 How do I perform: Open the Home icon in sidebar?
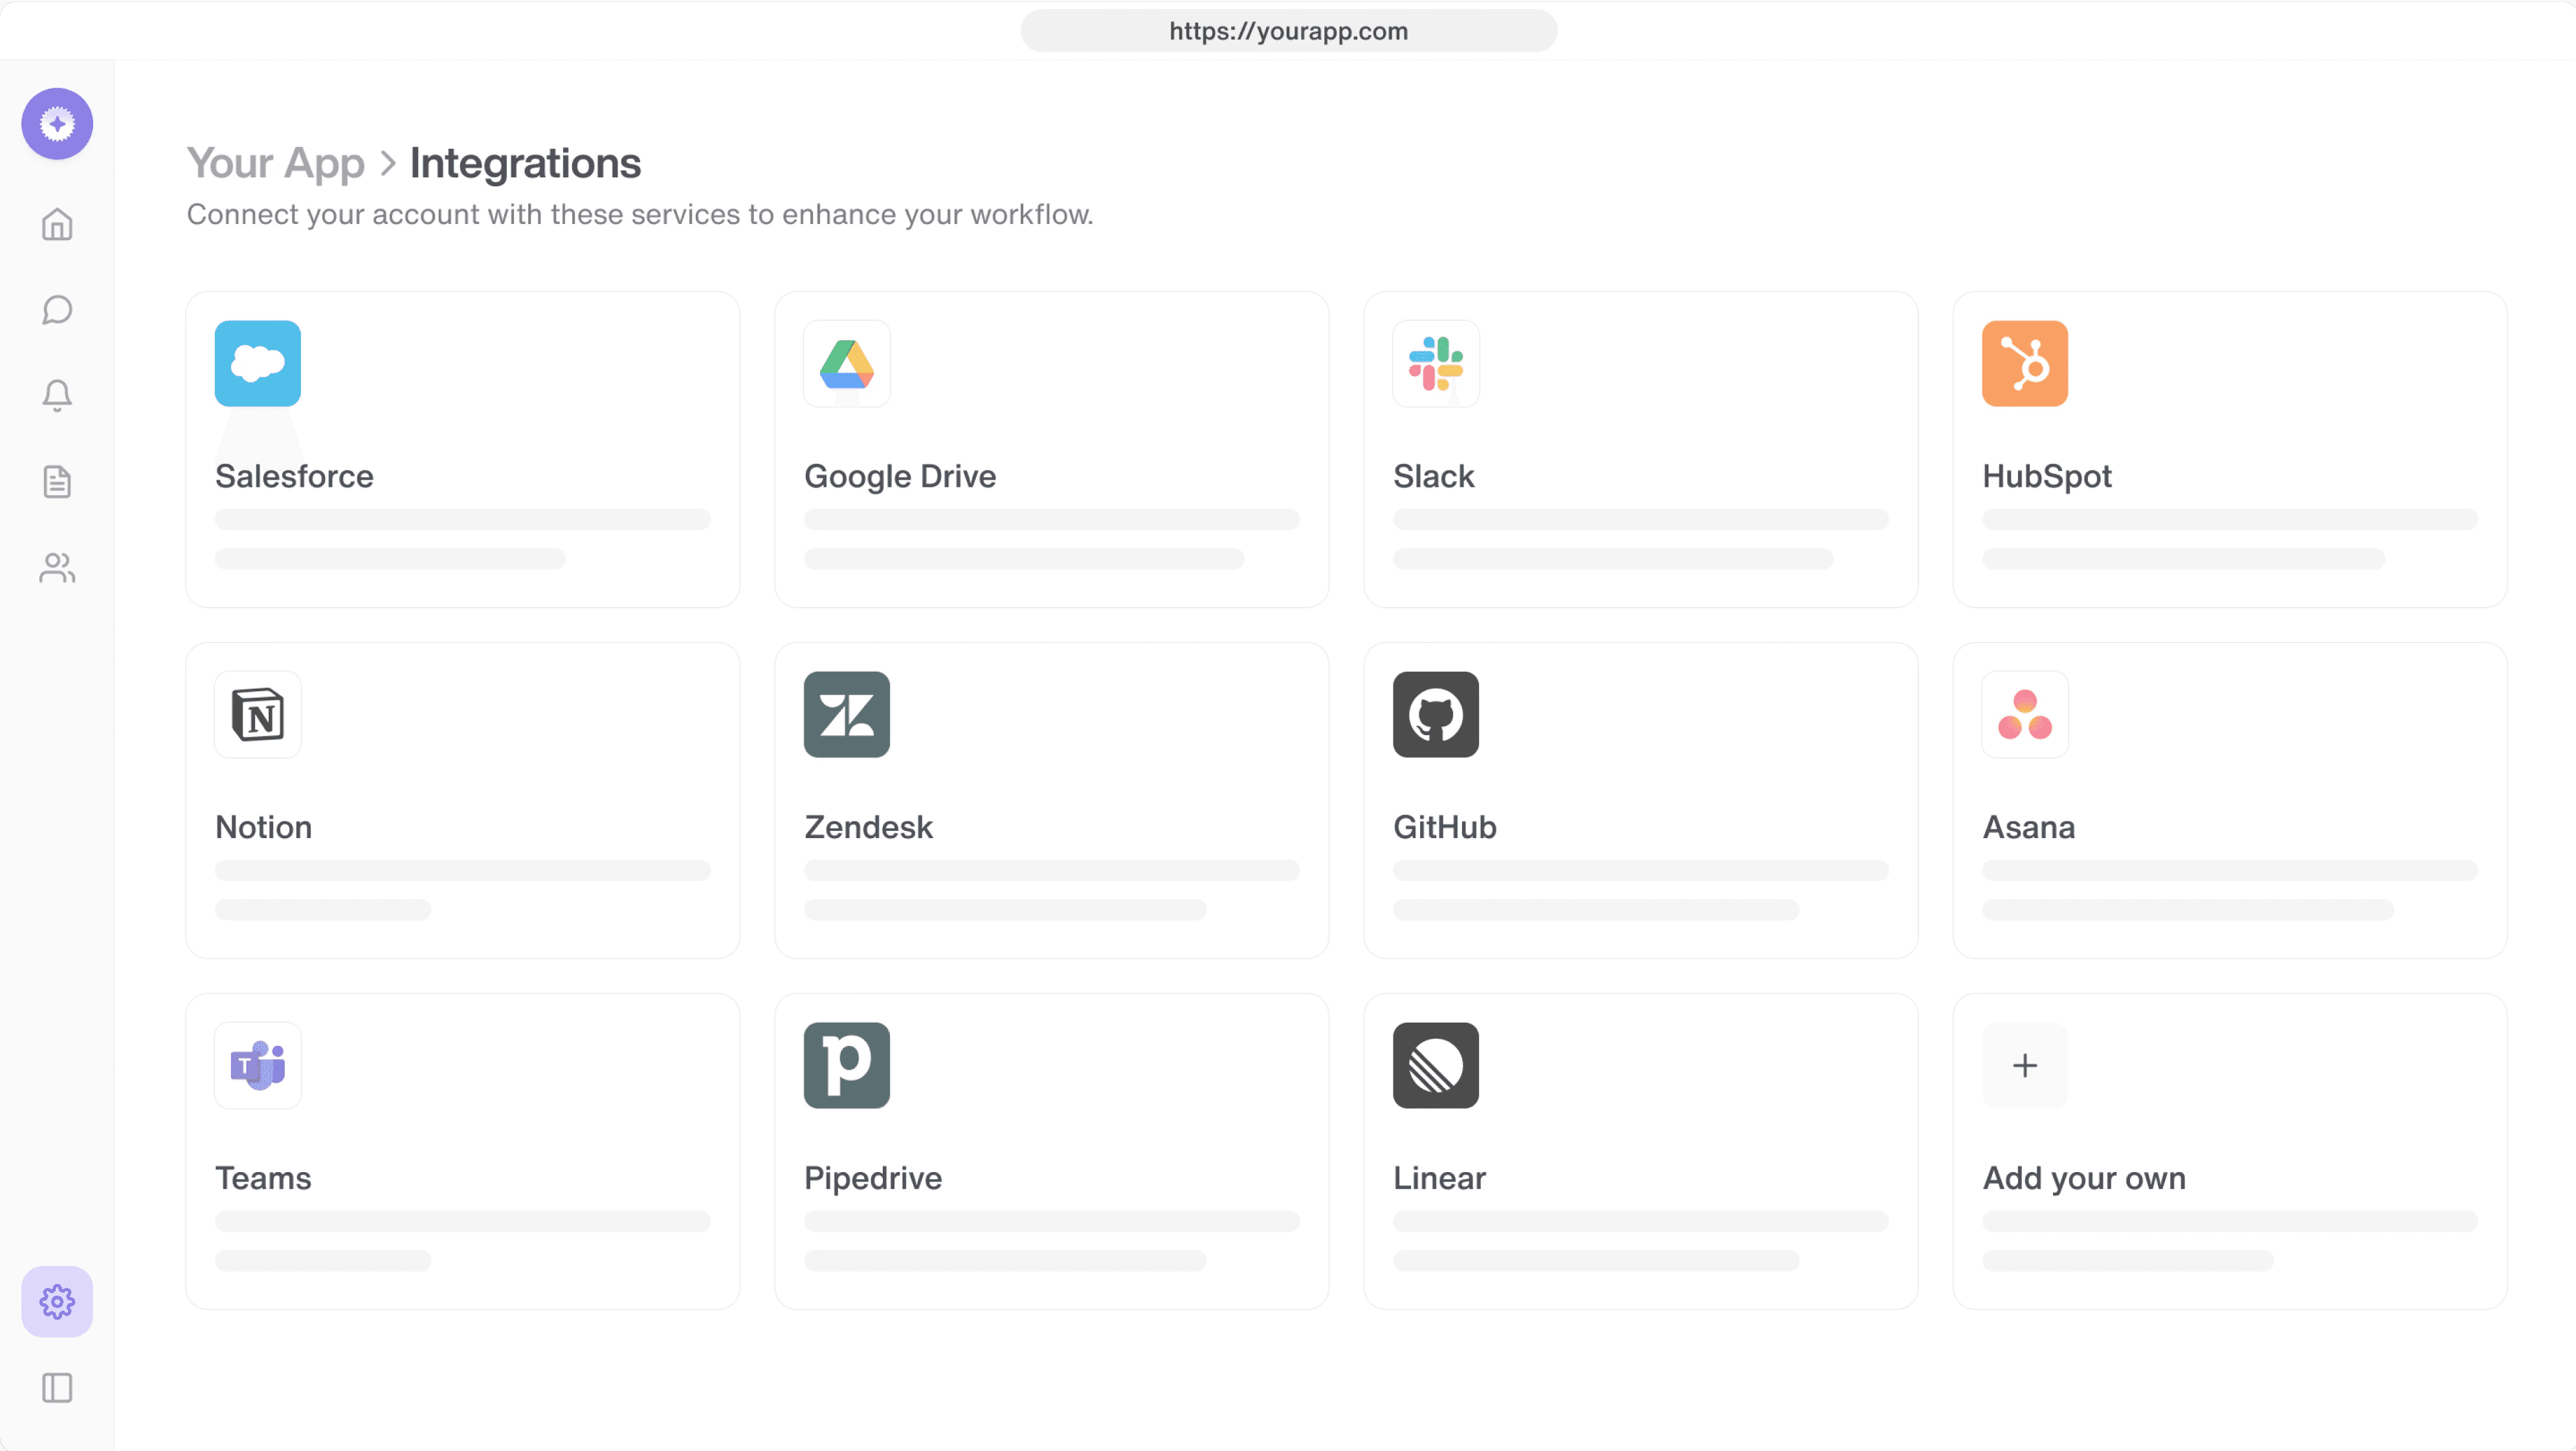pos(57,224)
